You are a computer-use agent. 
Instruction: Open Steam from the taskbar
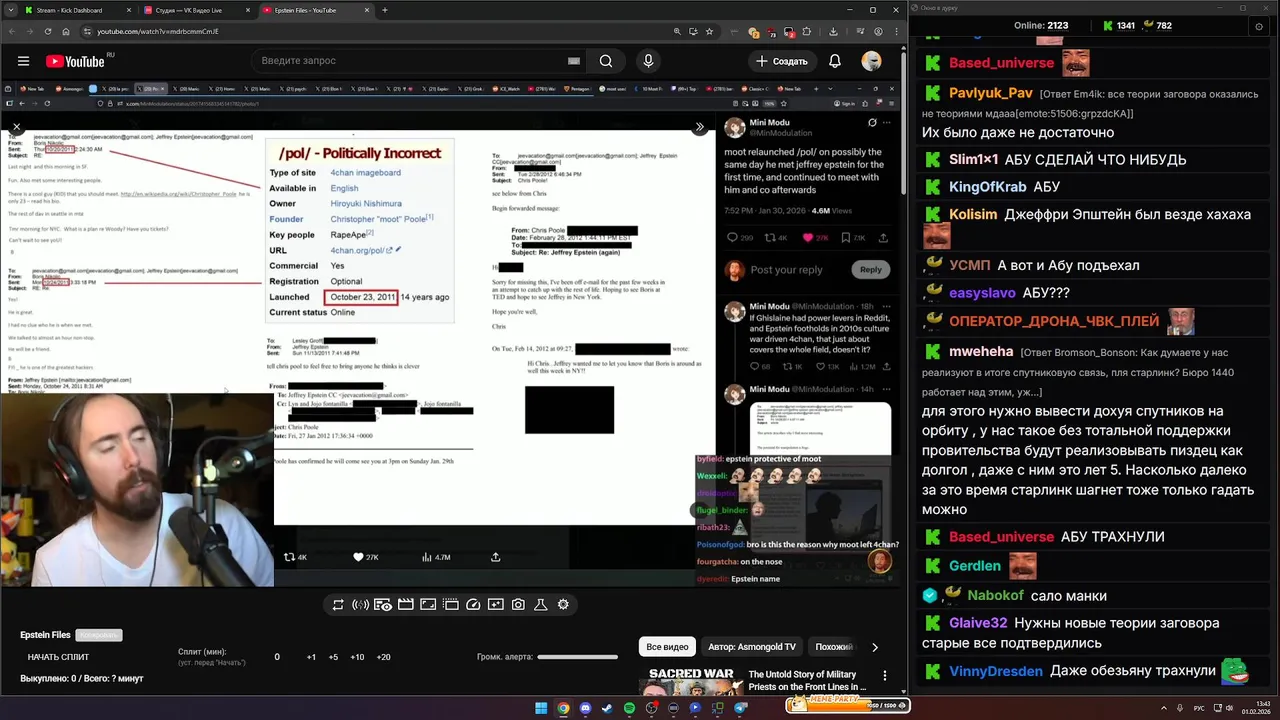(x=607, y=708)
